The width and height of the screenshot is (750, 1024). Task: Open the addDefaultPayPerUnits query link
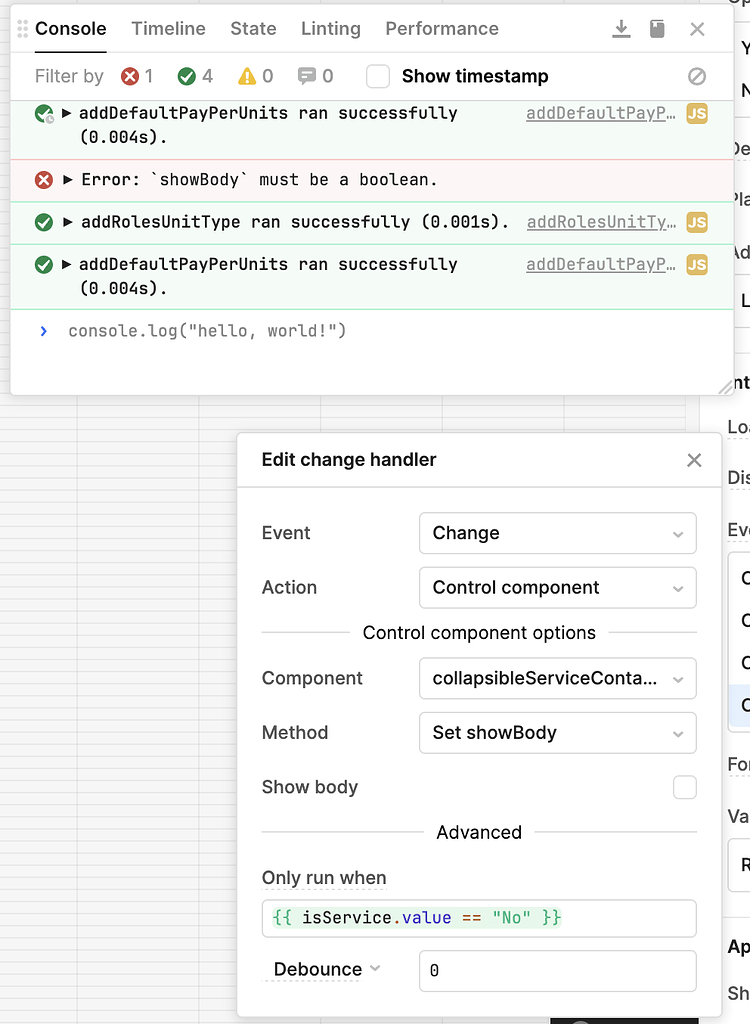(600, 113)
